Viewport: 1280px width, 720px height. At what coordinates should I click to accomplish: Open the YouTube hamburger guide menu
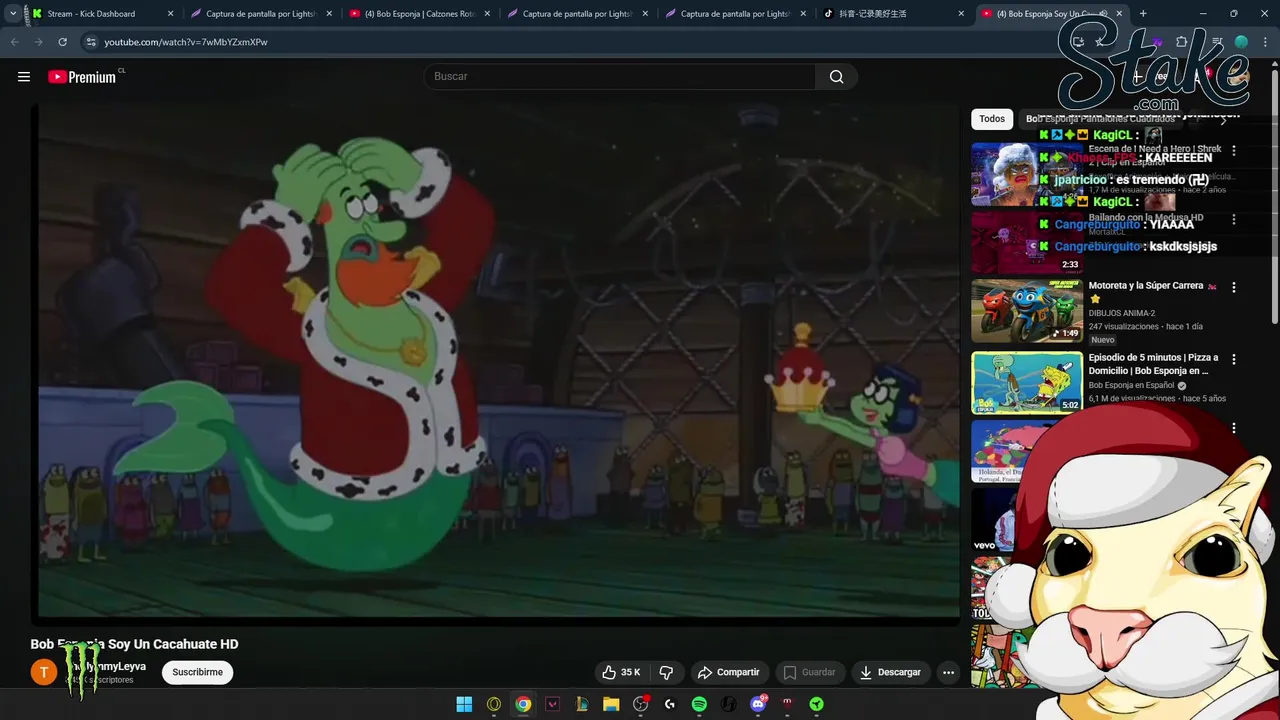pos(24,77)
